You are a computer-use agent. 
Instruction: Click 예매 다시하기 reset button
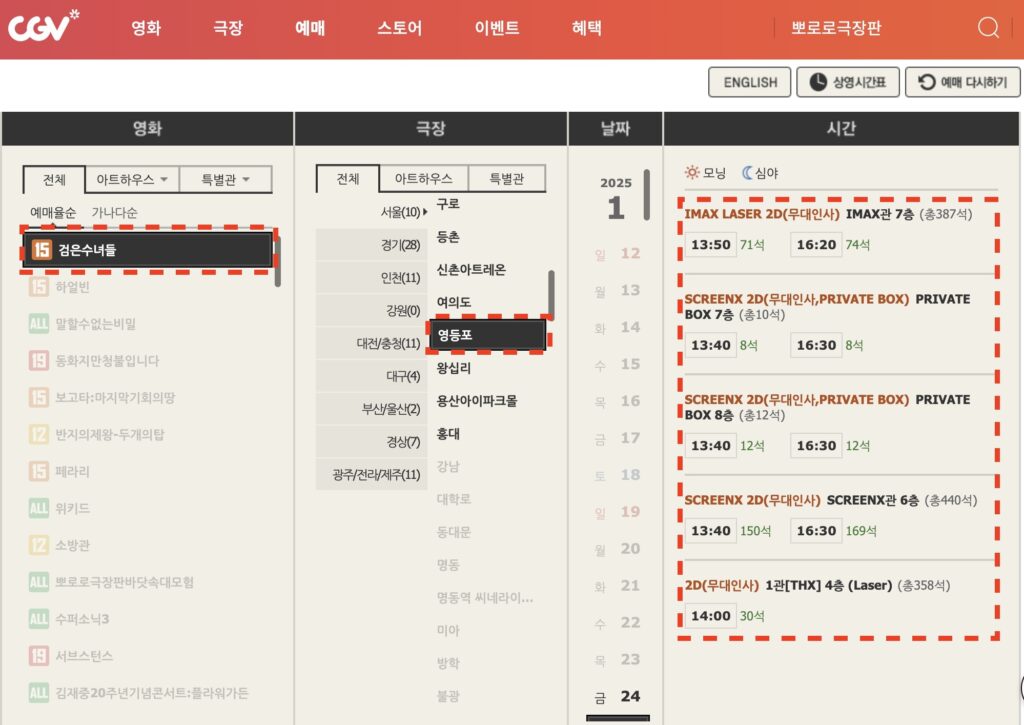pos(963,82)
